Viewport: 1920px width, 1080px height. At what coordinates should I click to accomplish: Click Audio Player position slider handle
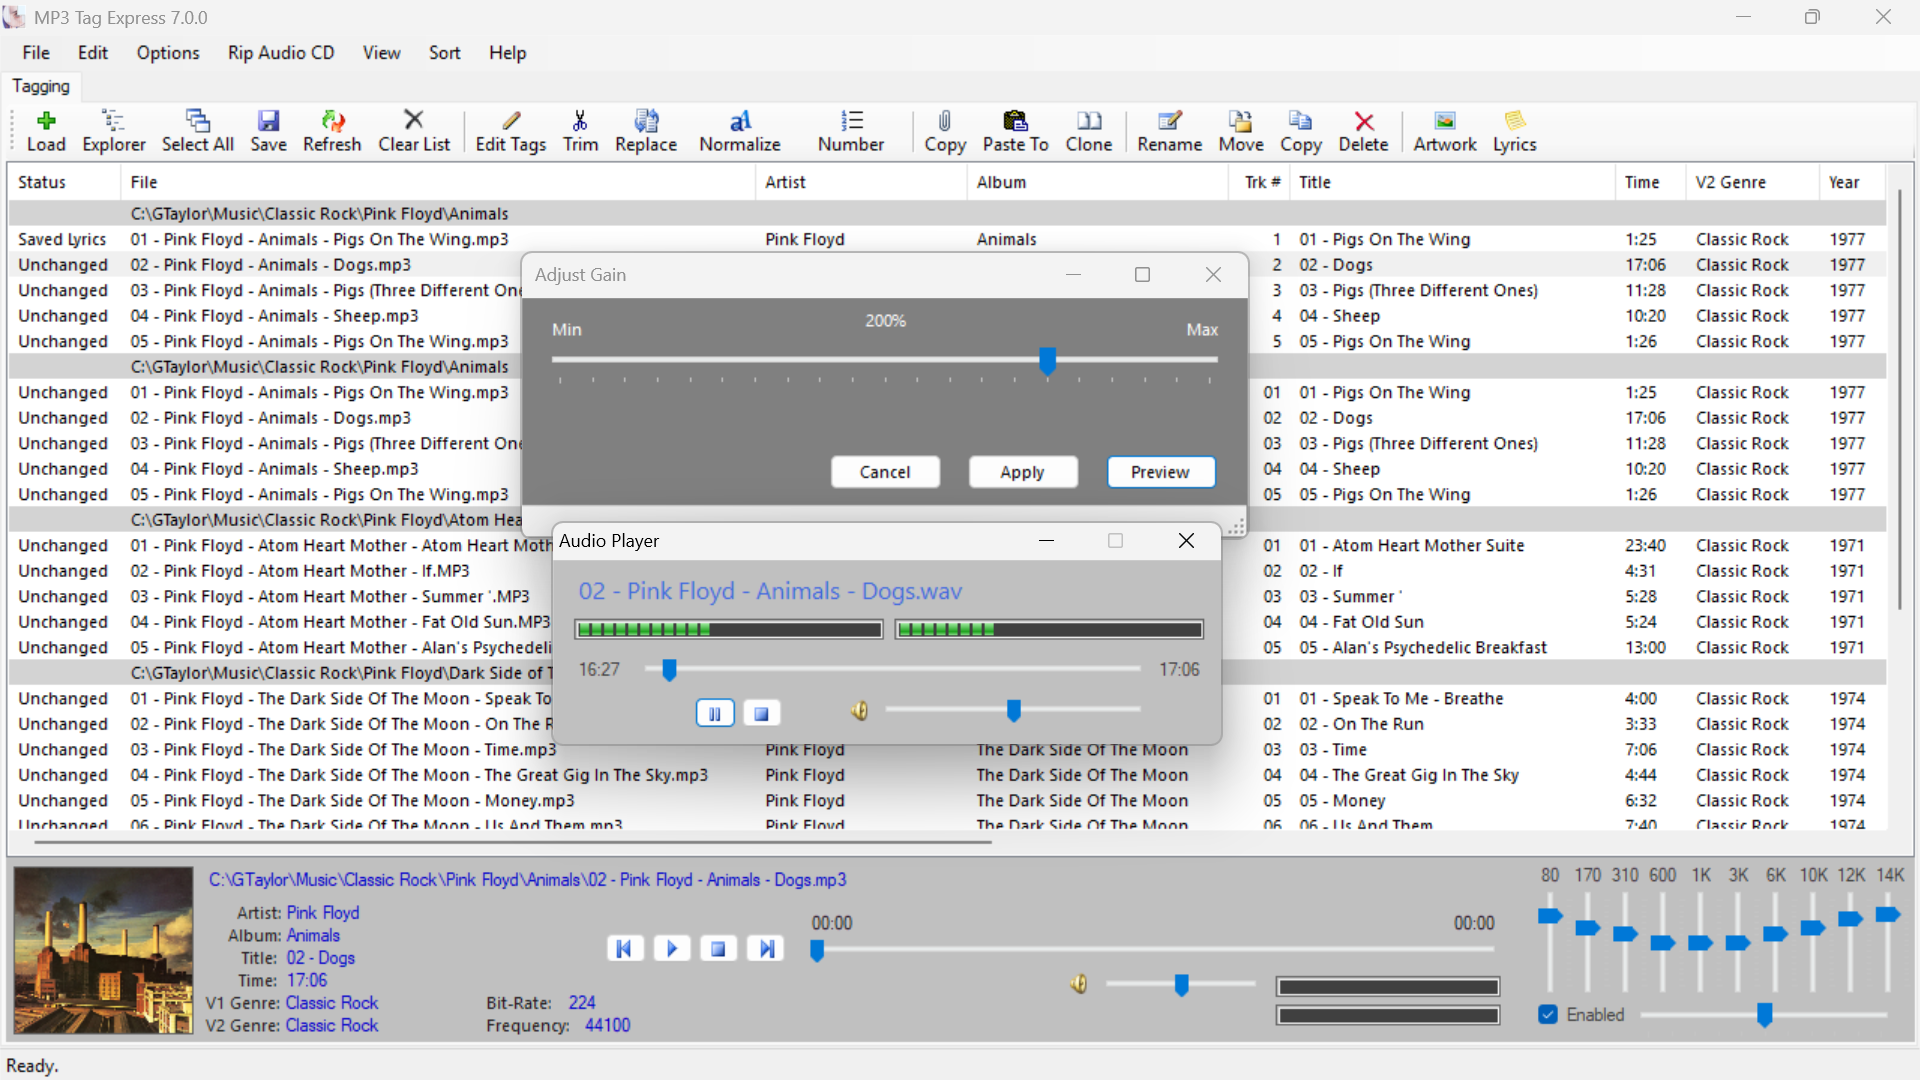[x=669, y=670]
